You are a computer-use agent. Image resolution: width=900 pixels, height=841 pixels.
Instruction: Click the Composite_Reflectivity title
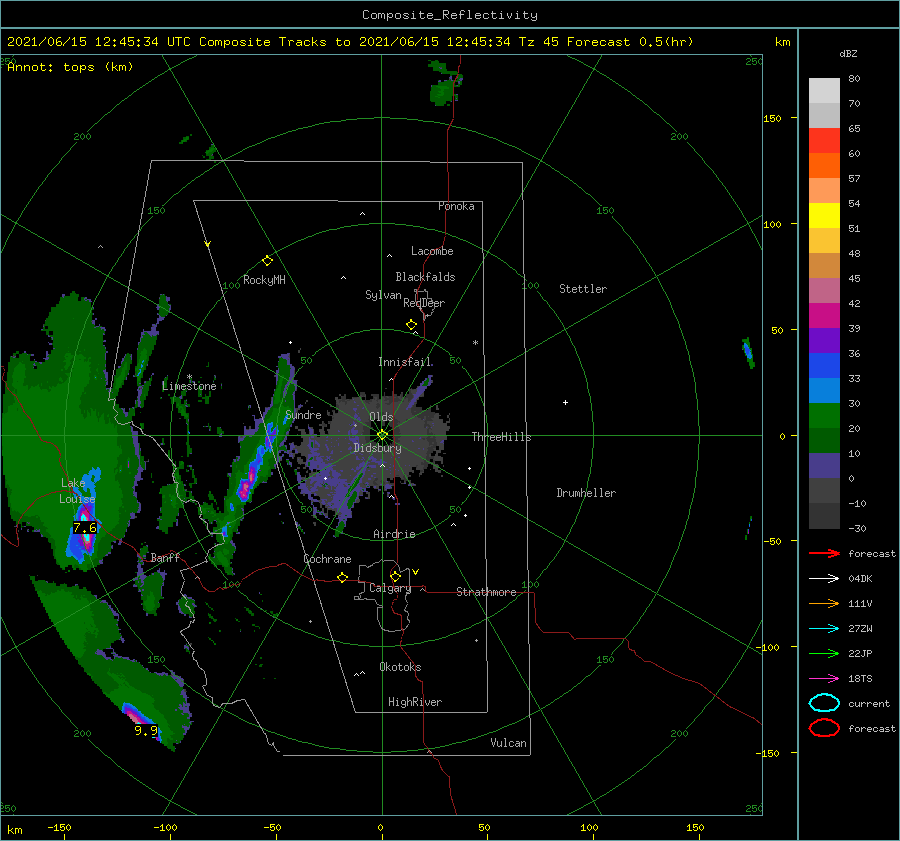(x=450, y=15)
